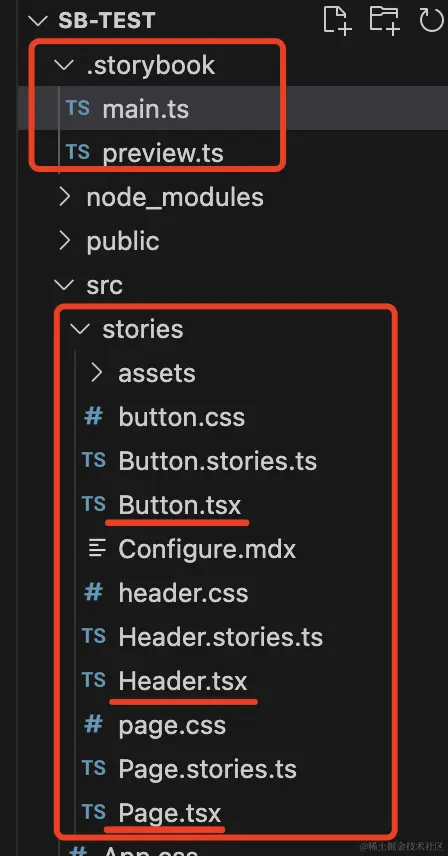Collapse the stories folder
448x856 pixels.
click(81, 329)
